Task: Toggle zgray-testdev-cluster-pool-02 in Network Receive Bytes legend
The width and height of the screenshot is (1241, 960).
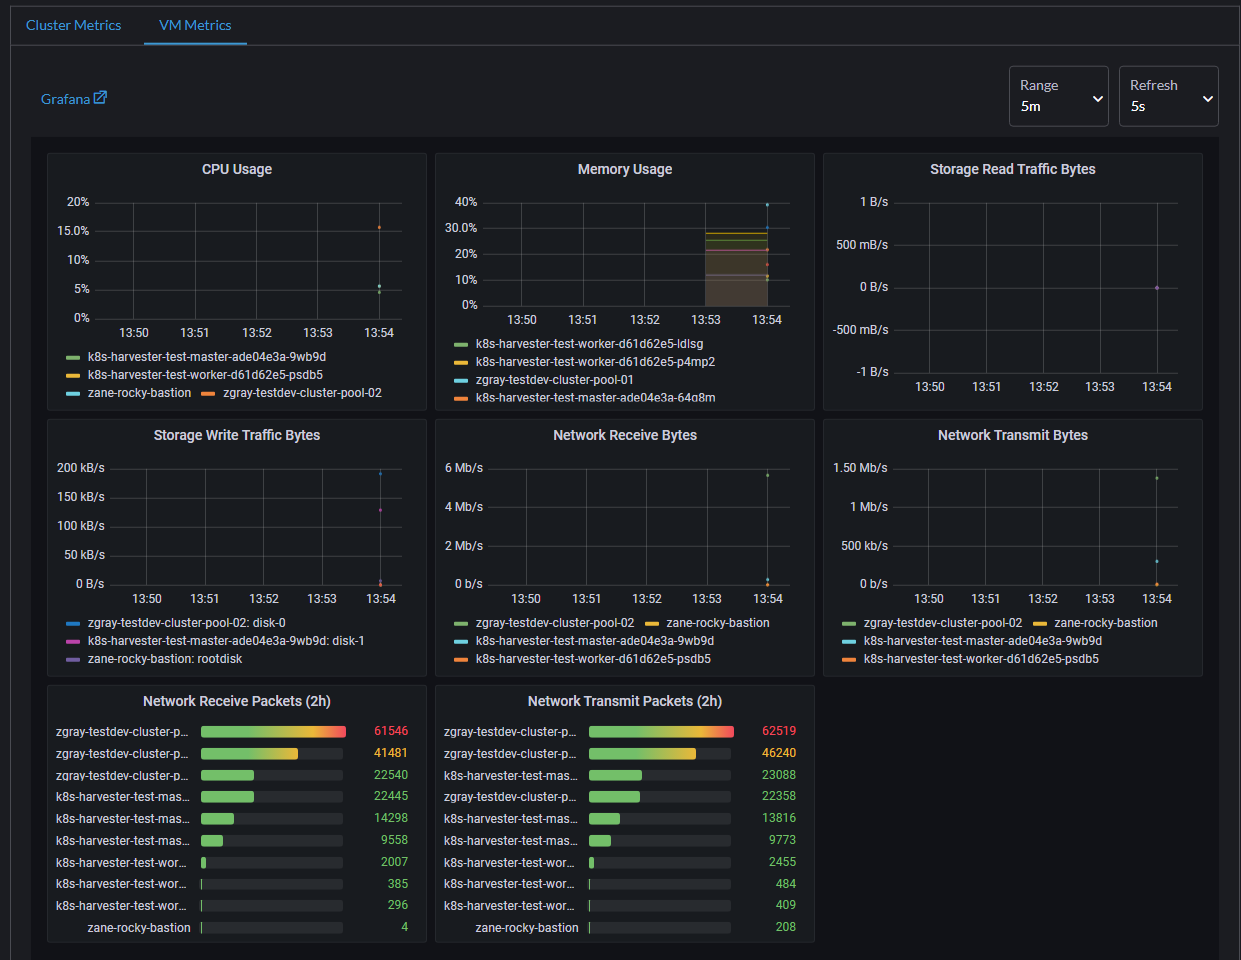Action: tap(555, 623)
